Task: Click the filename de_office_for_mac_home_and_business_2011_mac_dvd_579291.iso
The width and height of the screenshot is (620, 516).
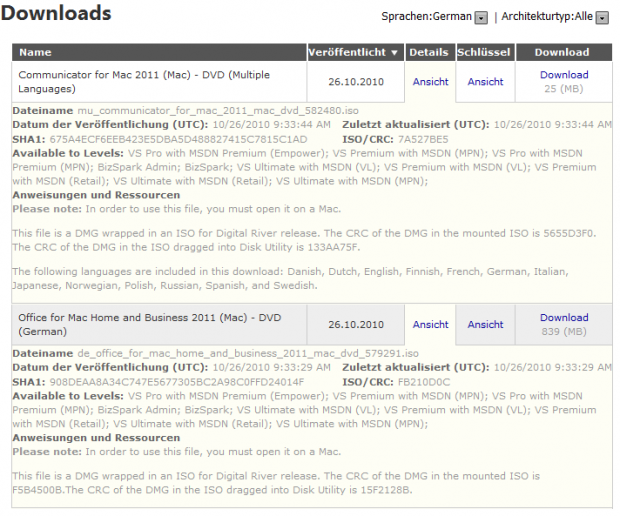Action: [x=248, y=353]
